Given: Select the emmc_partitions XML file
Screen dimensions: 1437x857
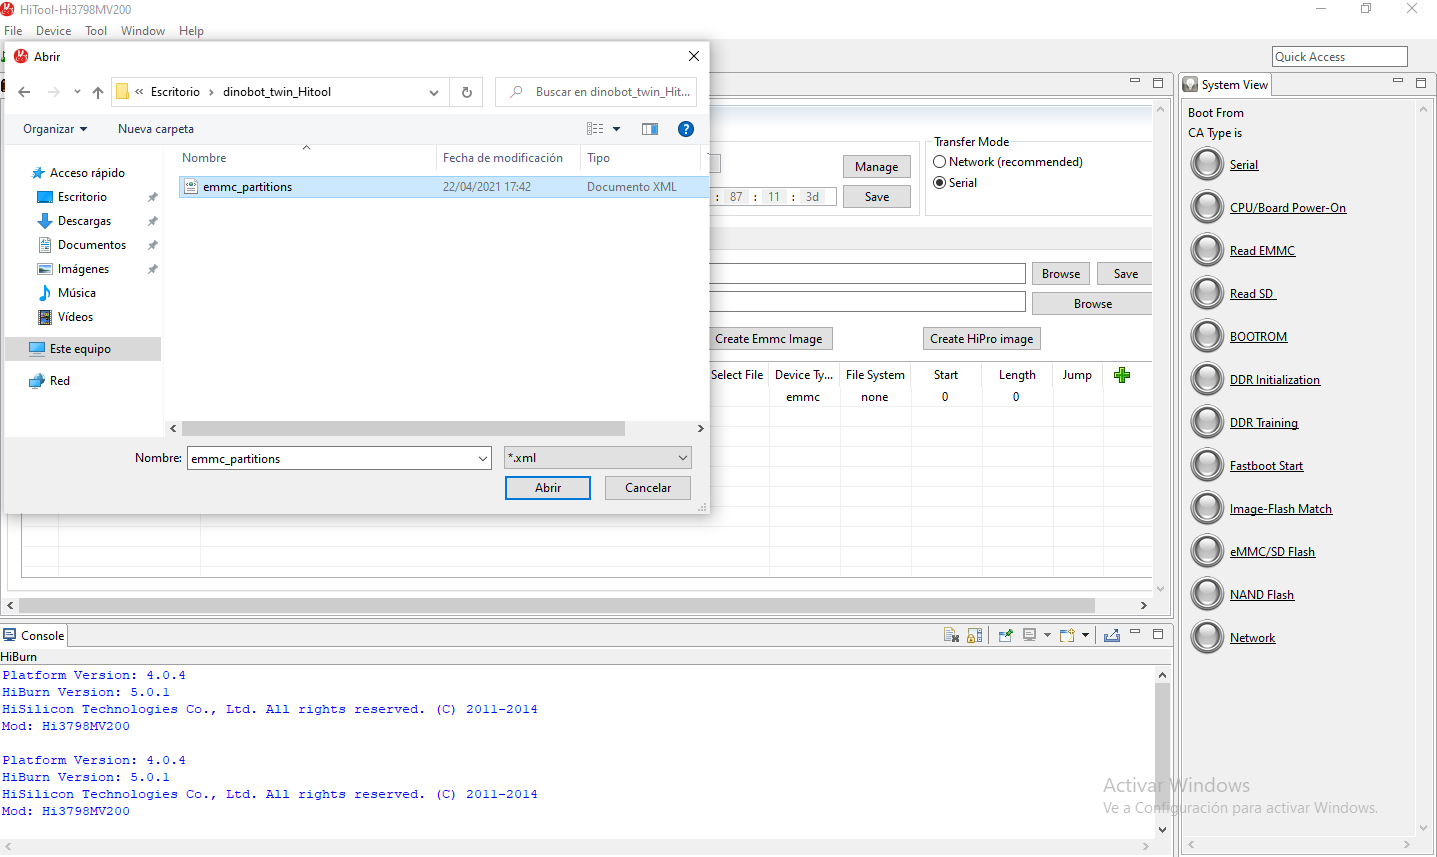Looking at the screenshot, I should click(247, 187).
